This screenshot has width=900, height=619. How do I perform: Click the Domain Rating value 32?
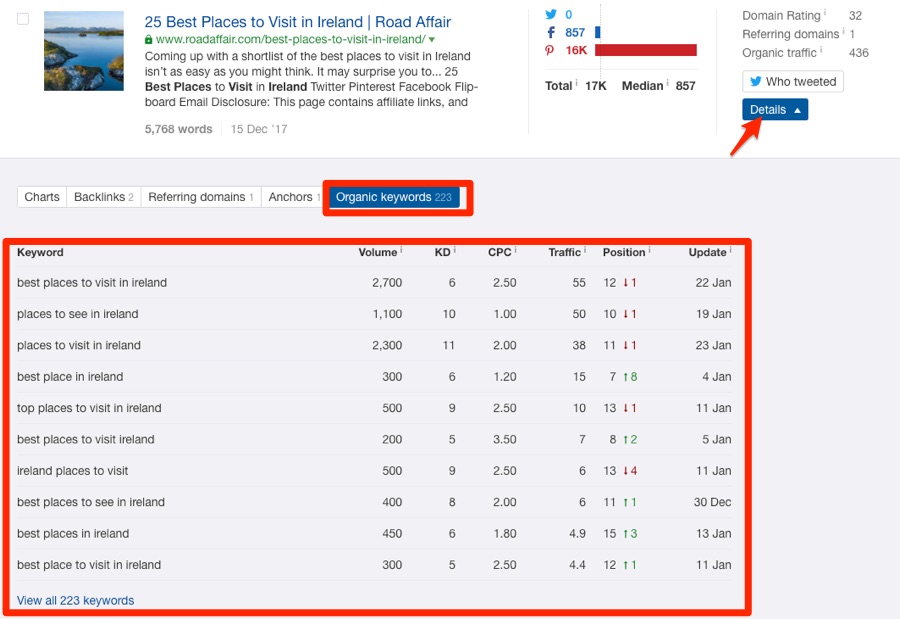pyautogui.click(x=855, y=16)
